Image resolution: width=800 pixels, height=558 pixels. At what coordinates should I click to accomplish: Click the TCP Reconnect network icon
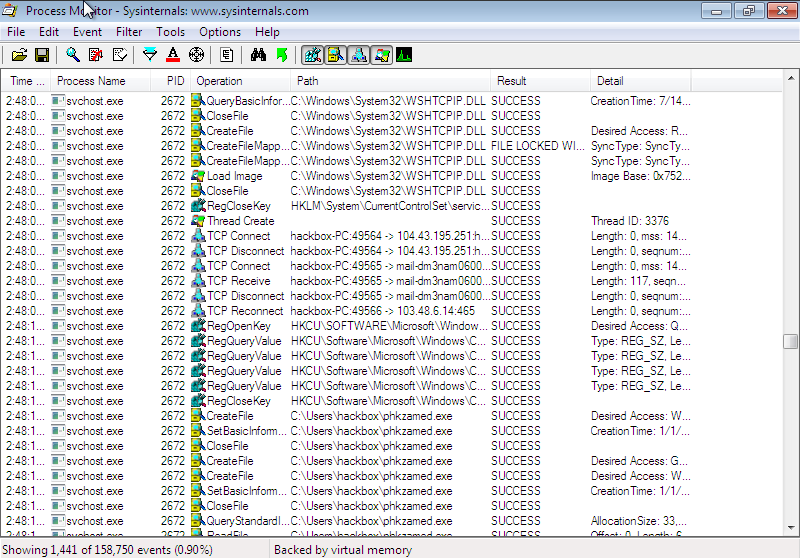[198, 311]
